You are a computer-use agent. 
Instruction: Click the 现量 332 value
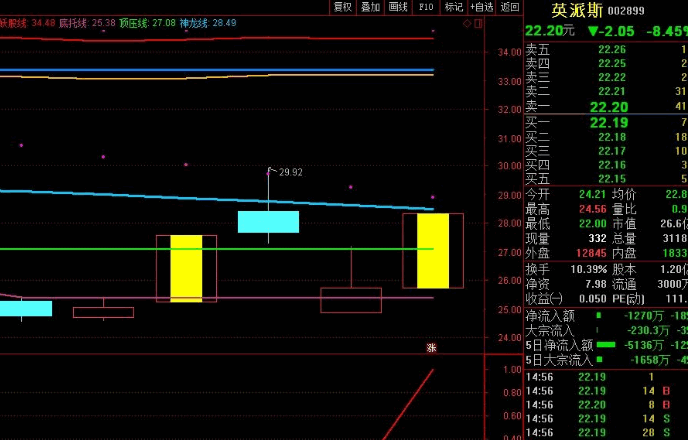point(598,239)
